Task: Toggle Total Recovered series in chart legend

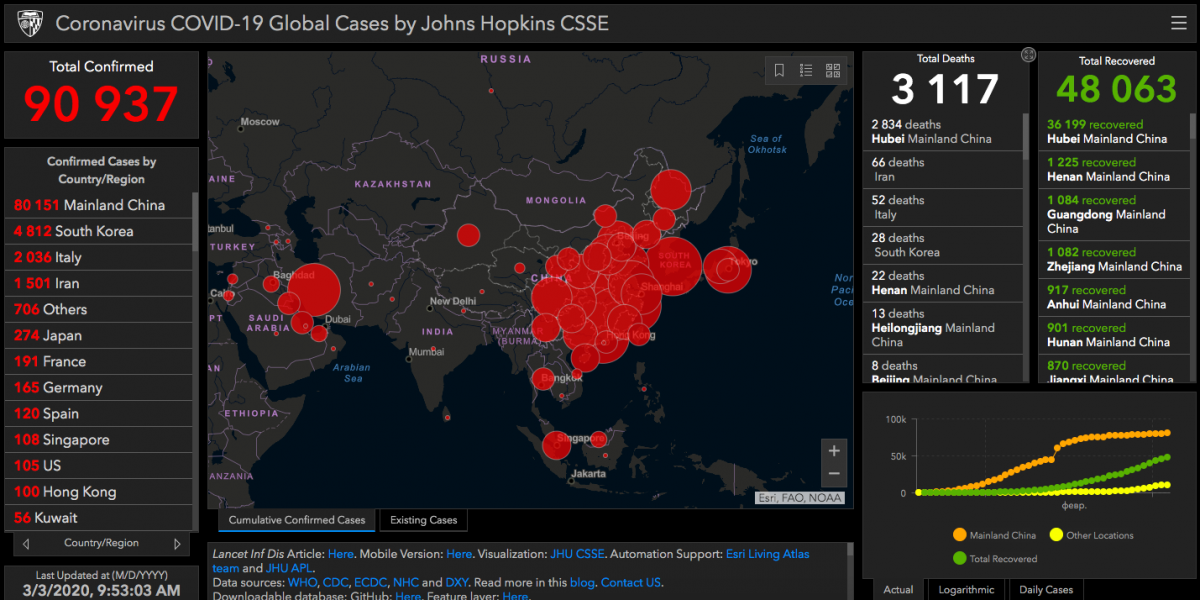Action: [x=995, y=559]
